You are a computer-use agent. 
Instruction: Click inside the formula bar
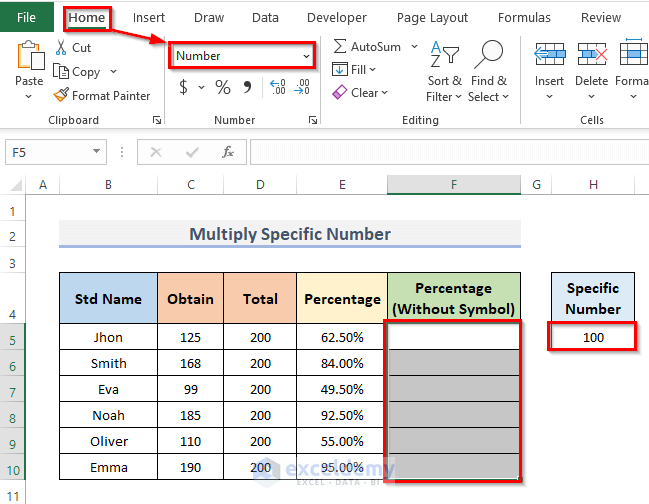(x=440, y=152)
